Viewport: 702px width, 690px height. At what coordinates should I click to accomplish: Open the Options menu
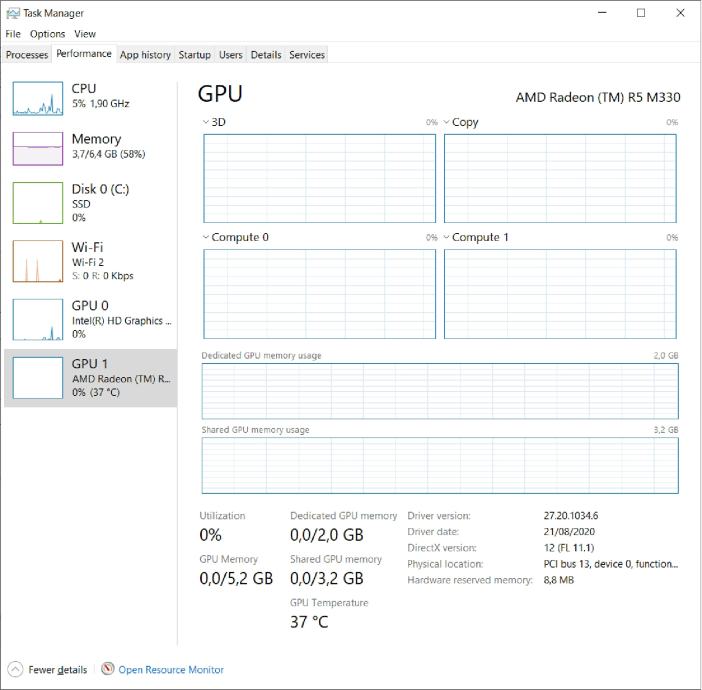coord(47,34)
